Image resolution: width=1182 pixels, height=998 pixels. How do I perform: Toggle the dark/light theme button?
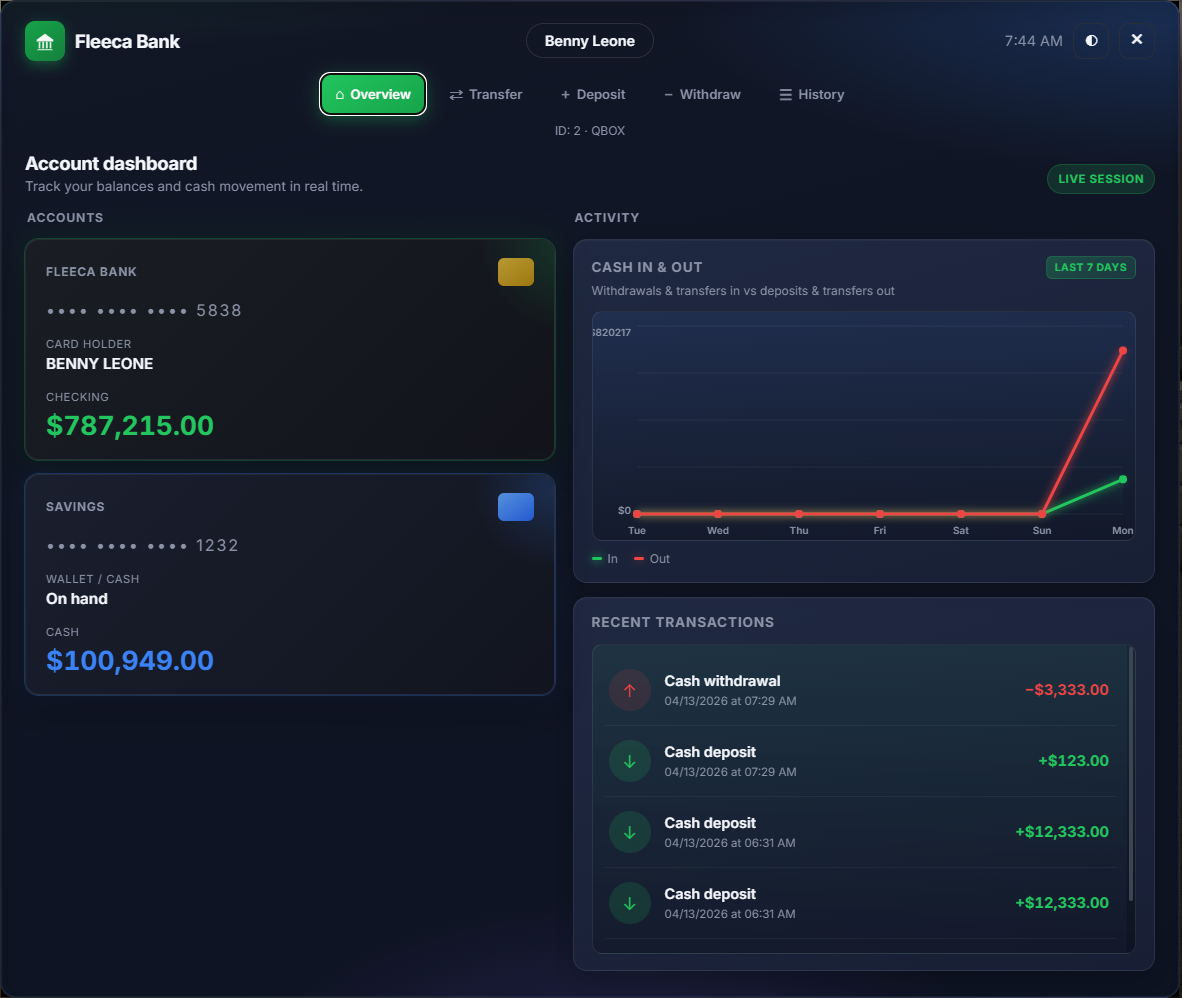(1091, 41)
